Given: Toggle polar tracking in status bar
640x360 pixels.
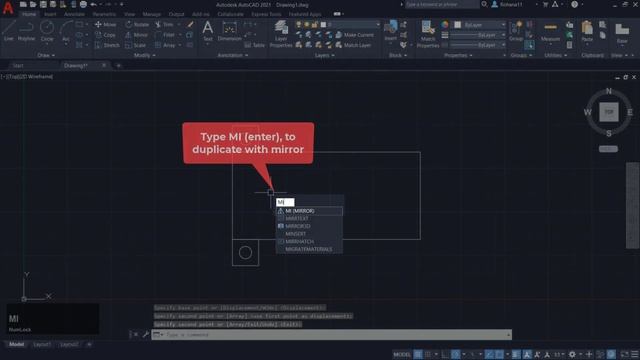Looking at the screenshot, I should pos(456,354).
